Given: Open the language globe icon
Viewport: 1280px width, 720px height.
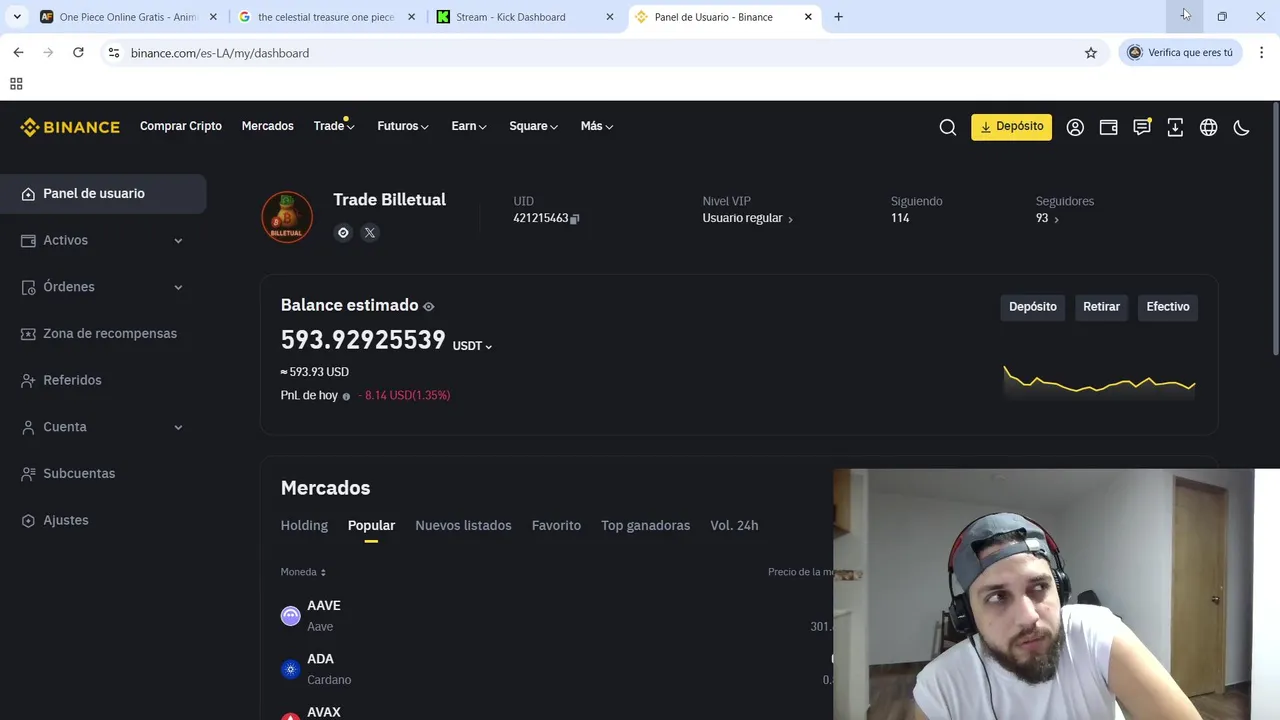Looking at the screenshot, I should [x=1208, y=127].
